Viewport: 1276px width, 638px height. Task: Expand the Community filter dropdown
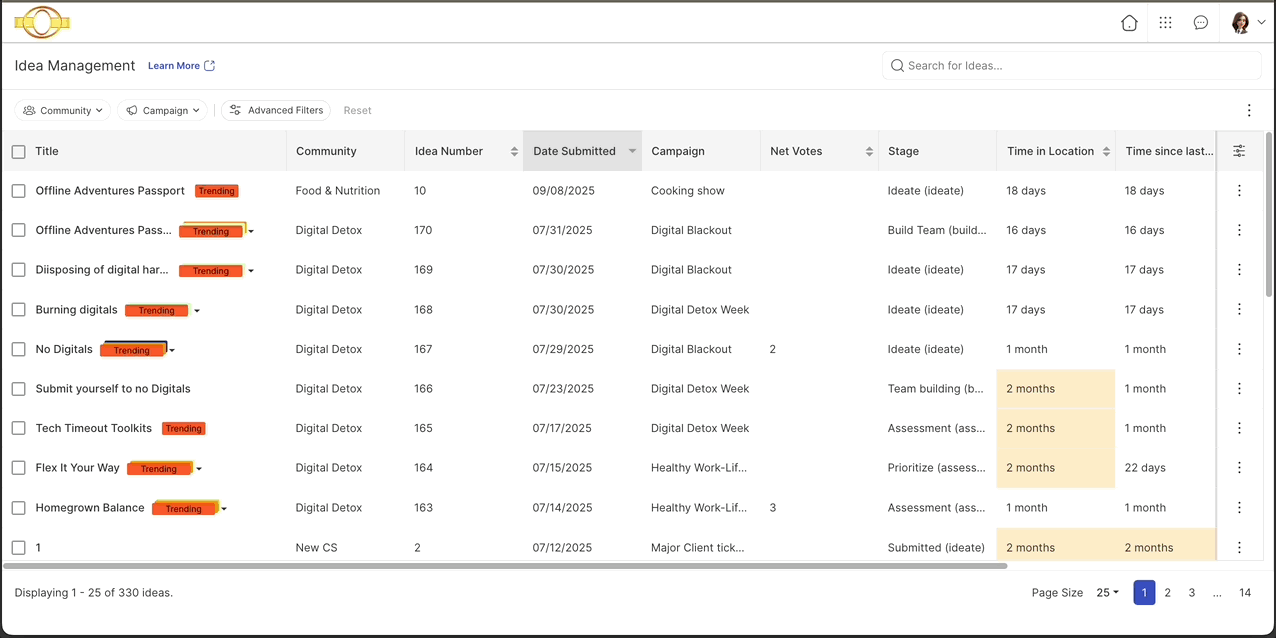tap(63, 111)
